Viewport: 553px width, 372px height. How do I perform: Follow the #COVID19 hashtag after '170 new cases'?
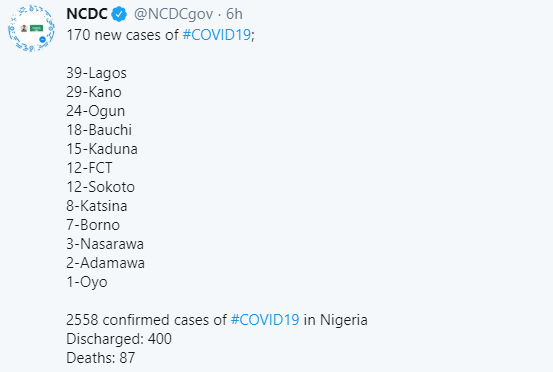217,35
